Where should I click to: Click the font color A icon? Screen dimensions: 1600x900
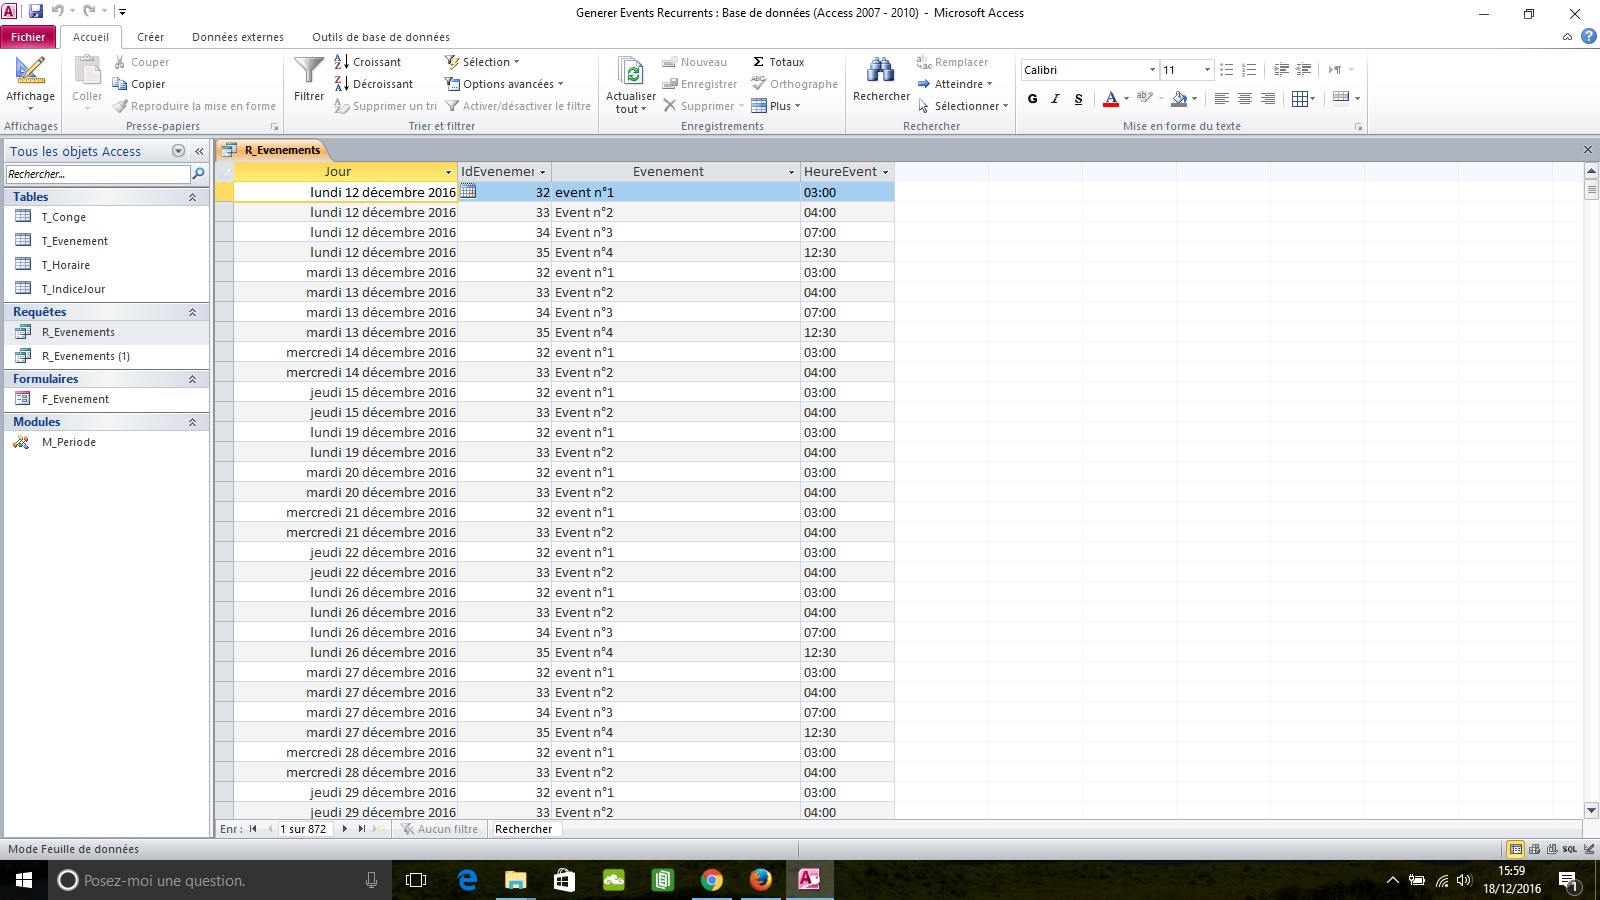point(1110,98)
